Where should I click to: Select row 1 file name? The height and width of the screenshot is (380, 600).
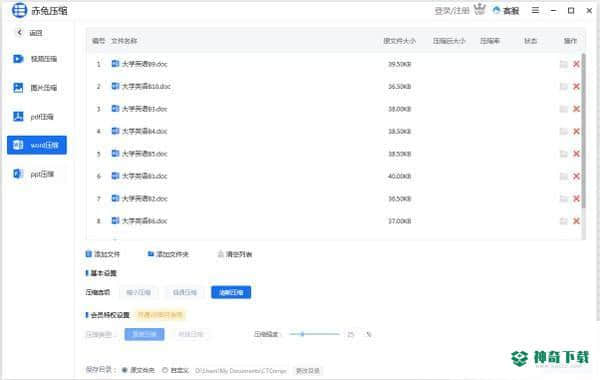coord(145,64)
